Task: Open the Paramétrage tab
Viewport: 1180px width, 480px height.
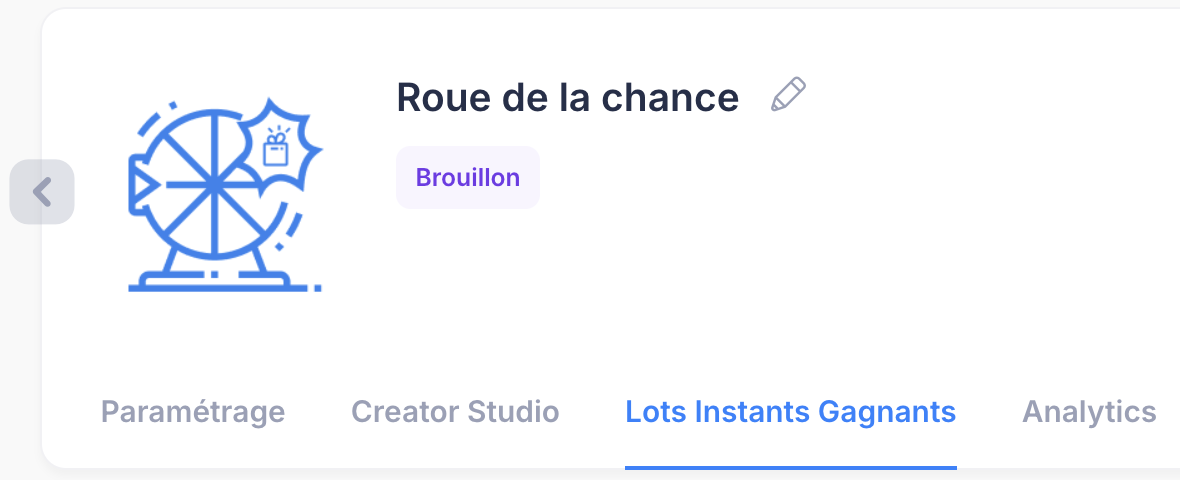Action: pyautogui.click(x=193, y=411)
